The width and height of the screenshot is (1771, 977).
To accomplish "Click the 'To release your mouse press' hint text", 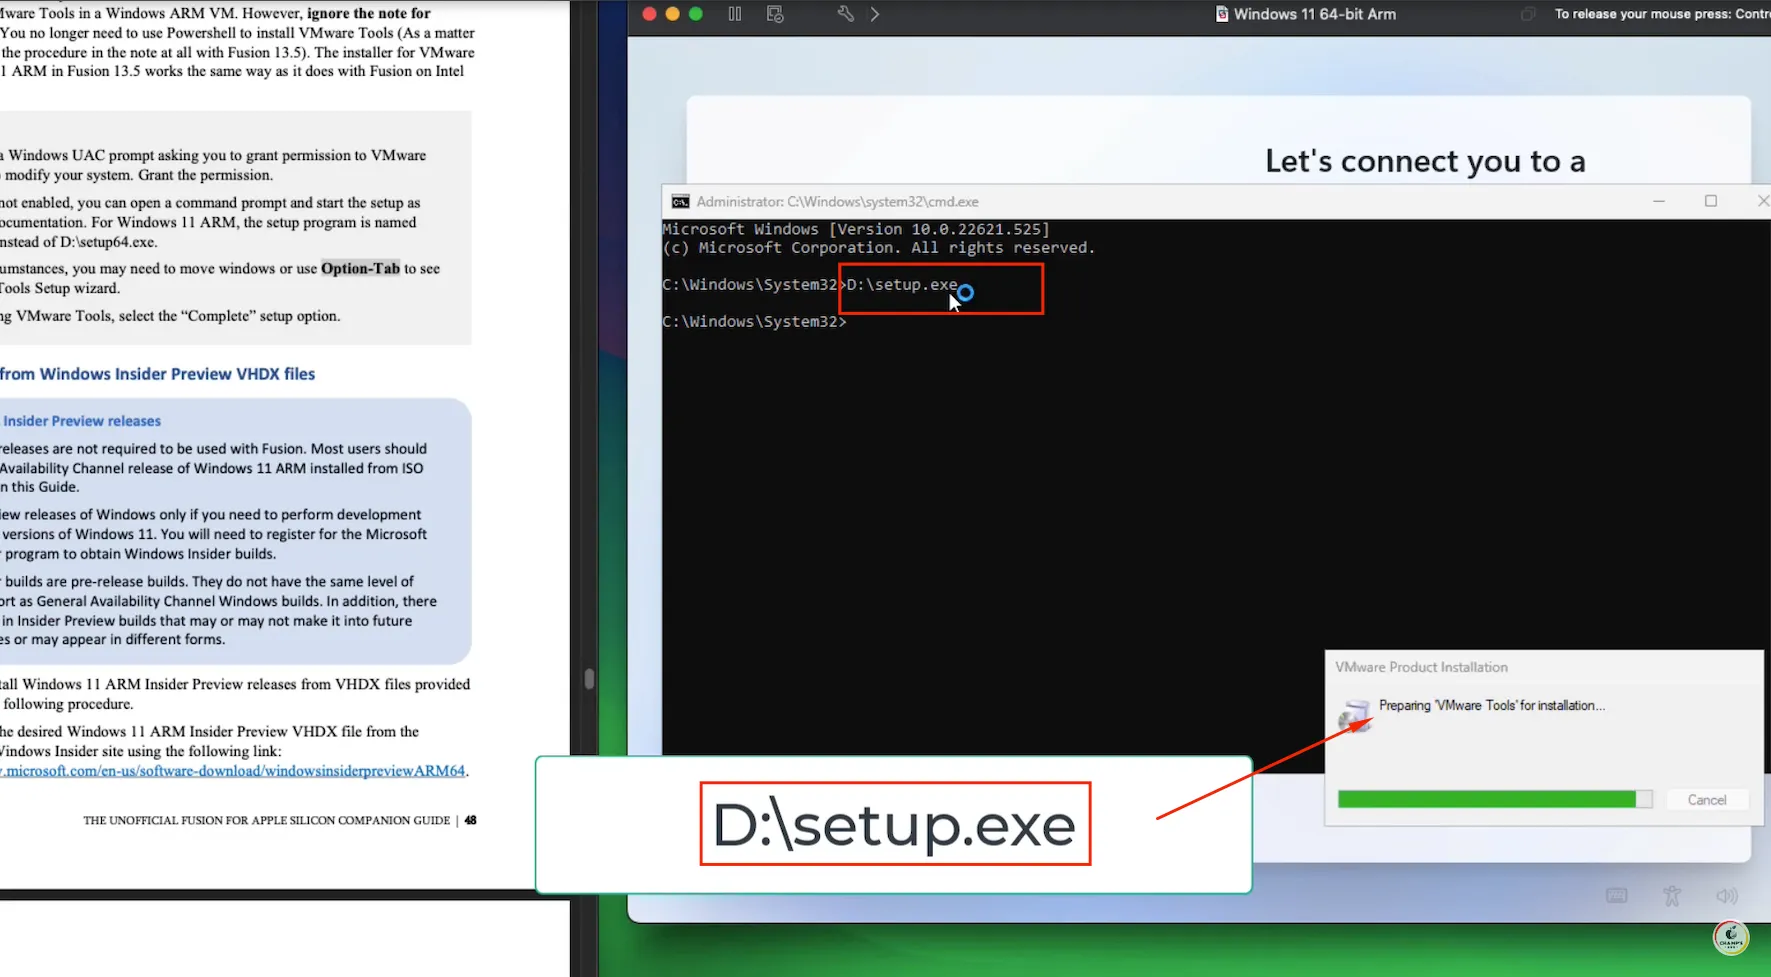I will coord(1661,14).
